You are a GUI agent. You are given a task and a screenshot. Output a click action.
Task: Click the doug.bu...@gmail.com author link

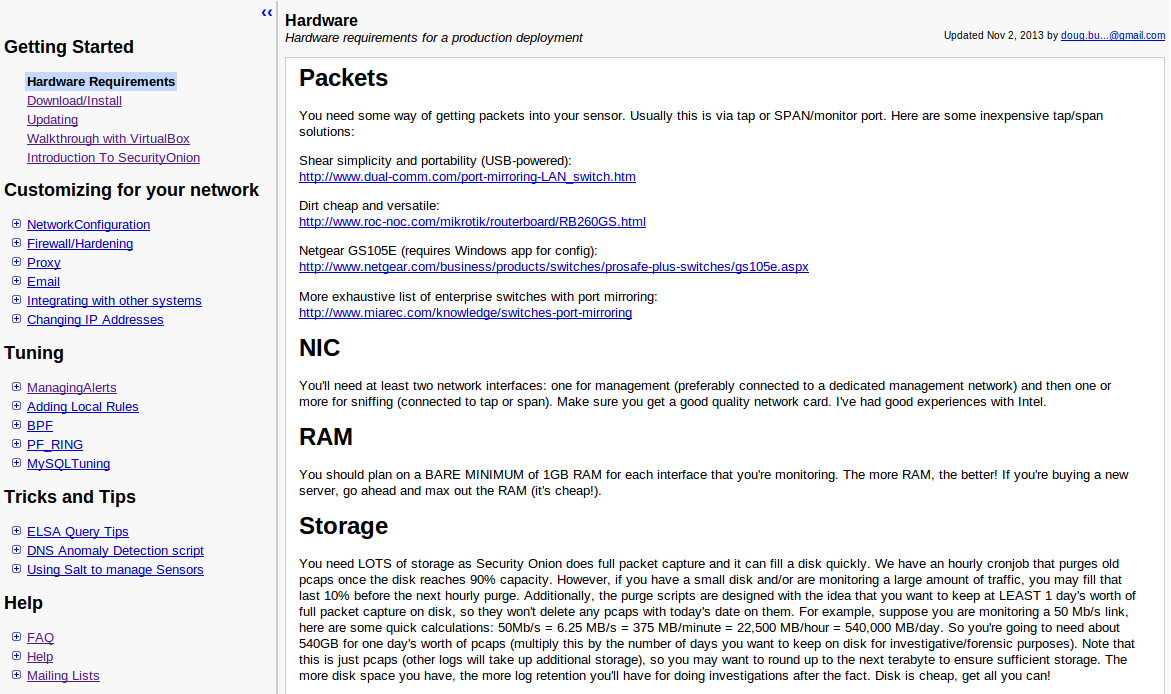[x=1112, y=35]
